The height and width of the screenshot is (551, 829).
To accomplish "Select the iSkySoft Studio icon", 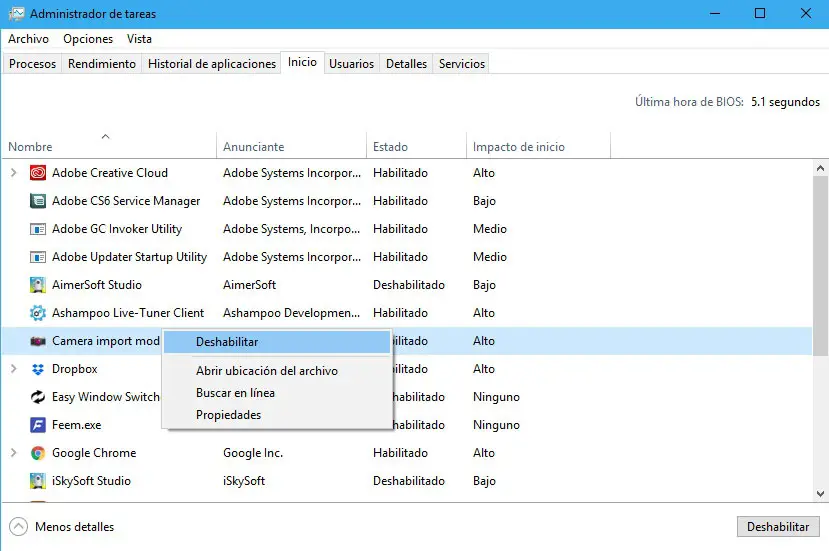I will [38, 481].
